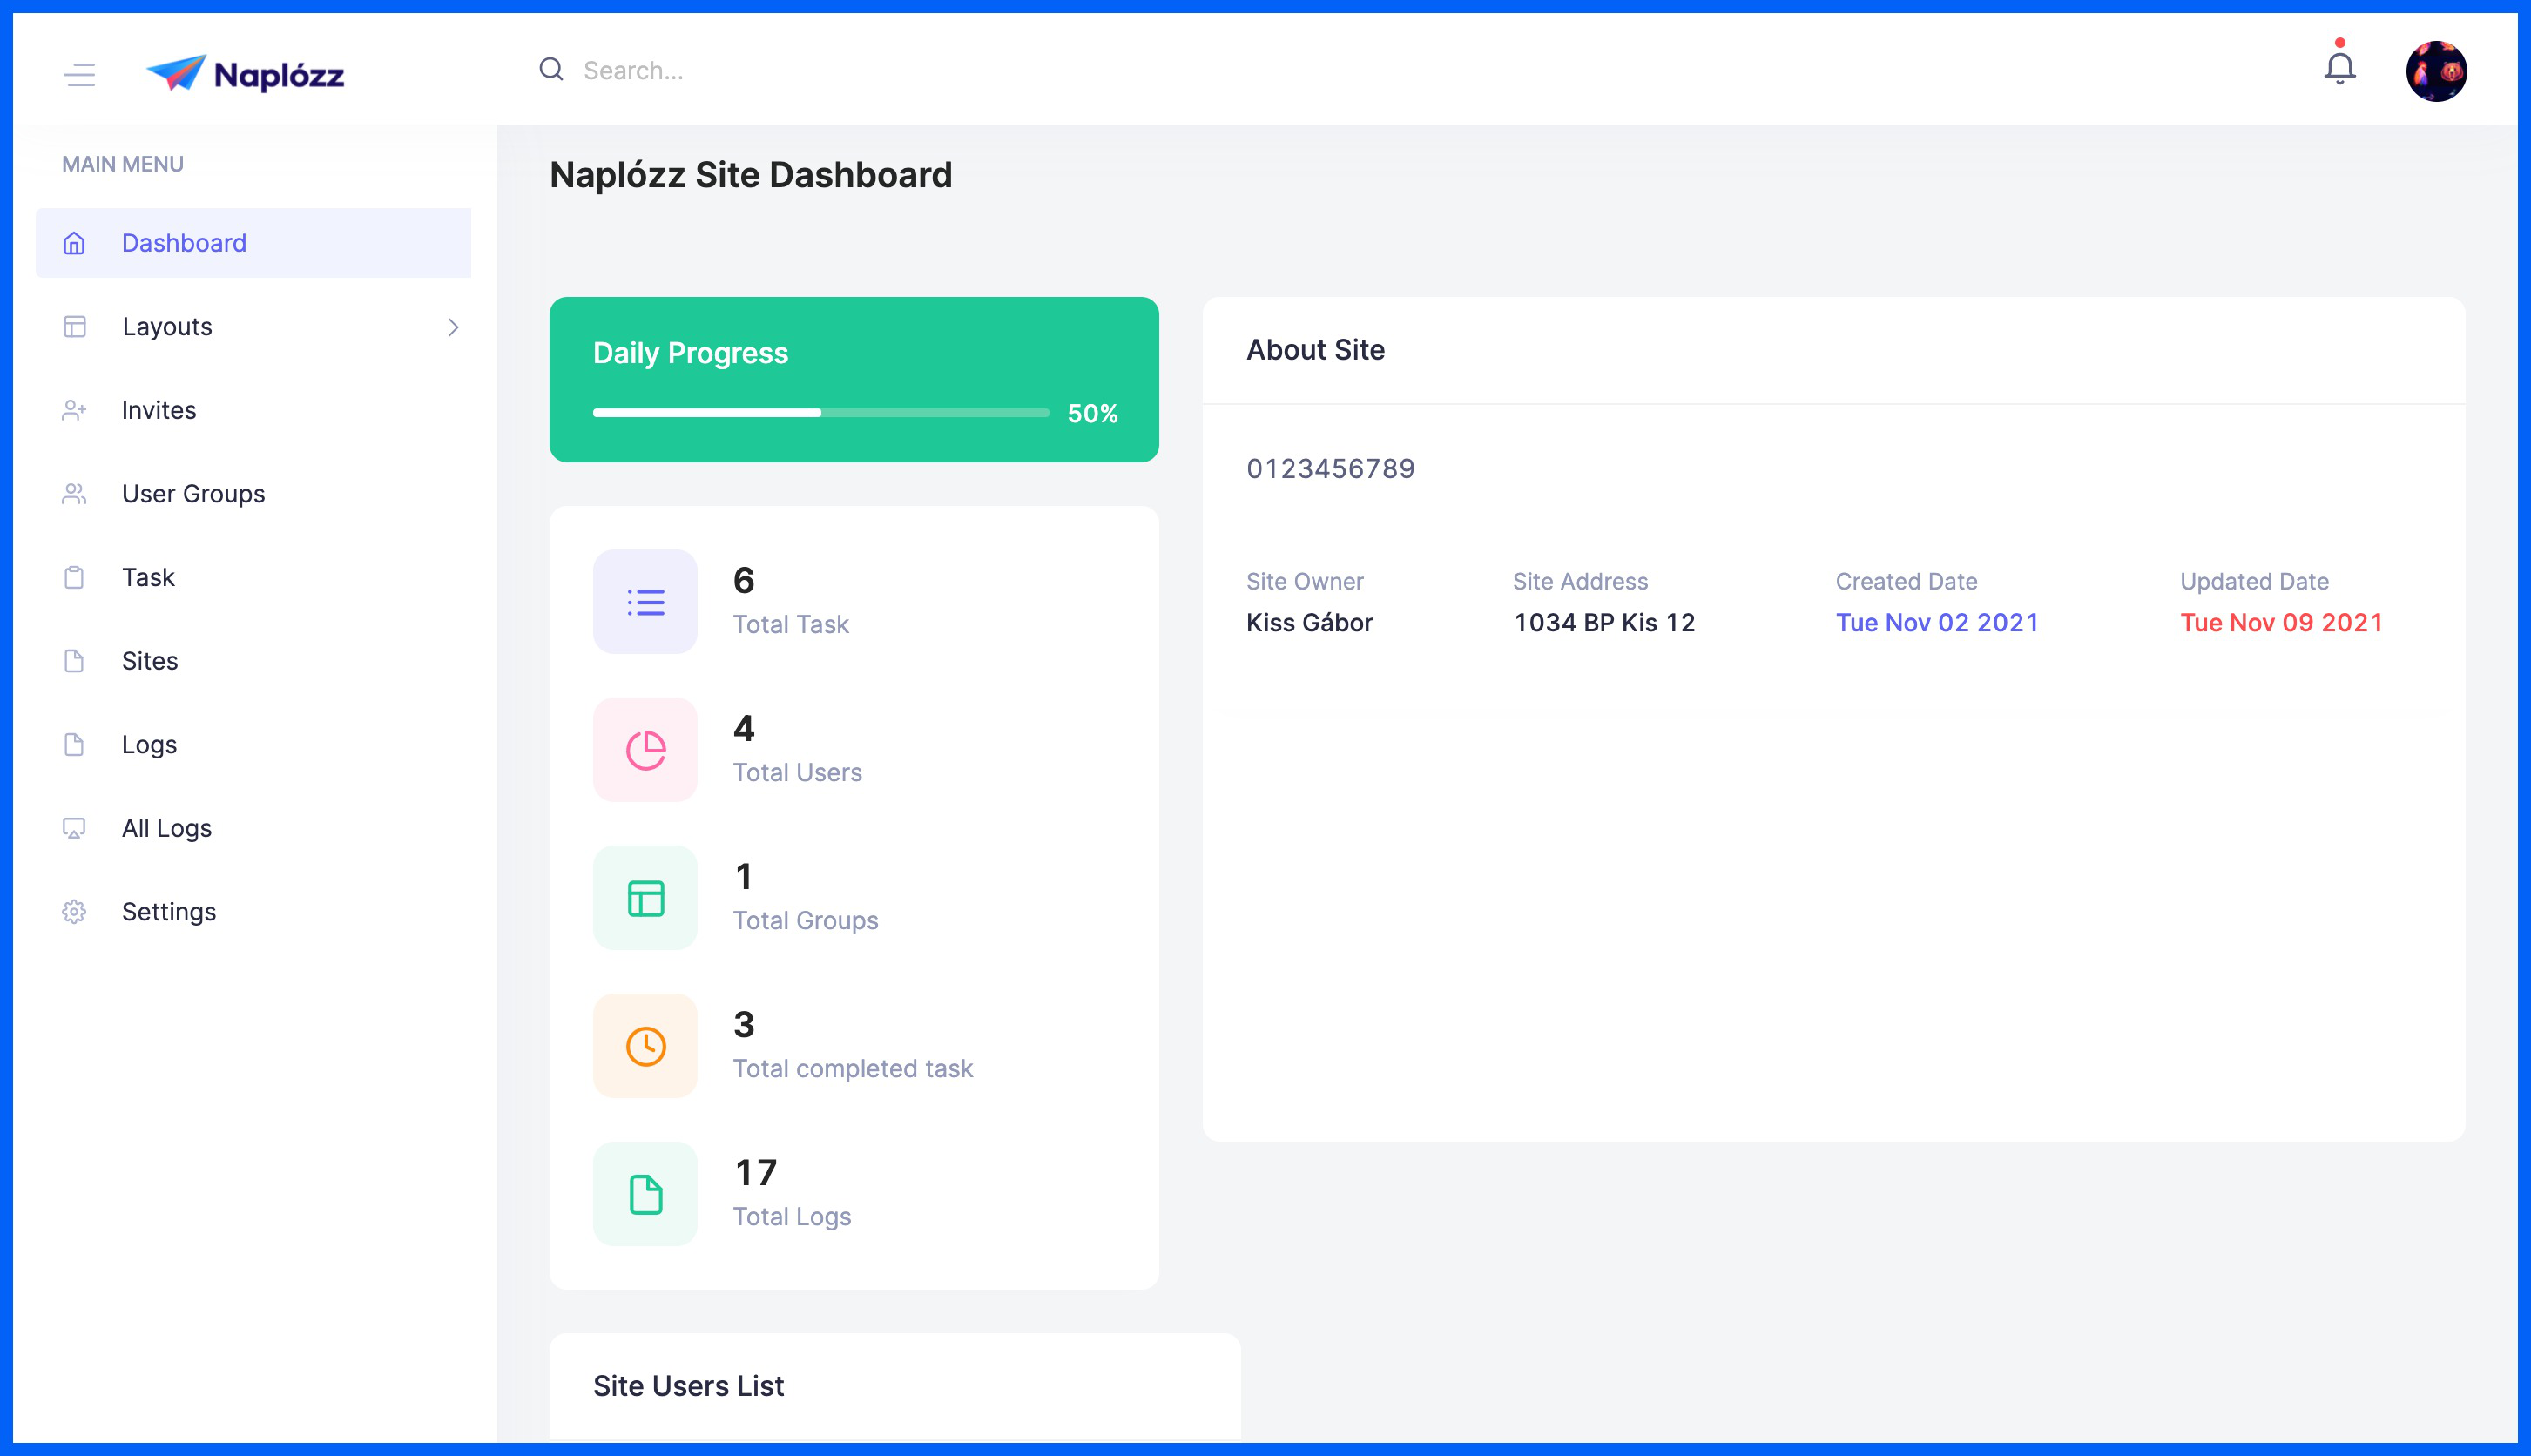
Task: Open Settings from sidebar
Action: (168, 912)
